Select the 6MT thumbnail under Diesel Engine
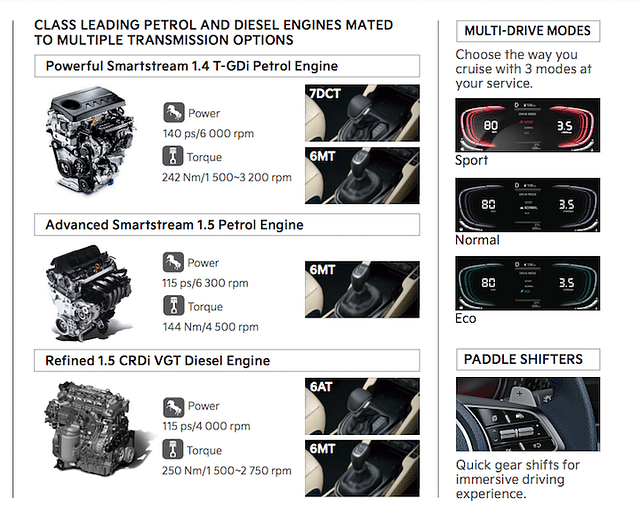Image resolution: width=640 pixels, height=515 pixels. coord(362,468)
